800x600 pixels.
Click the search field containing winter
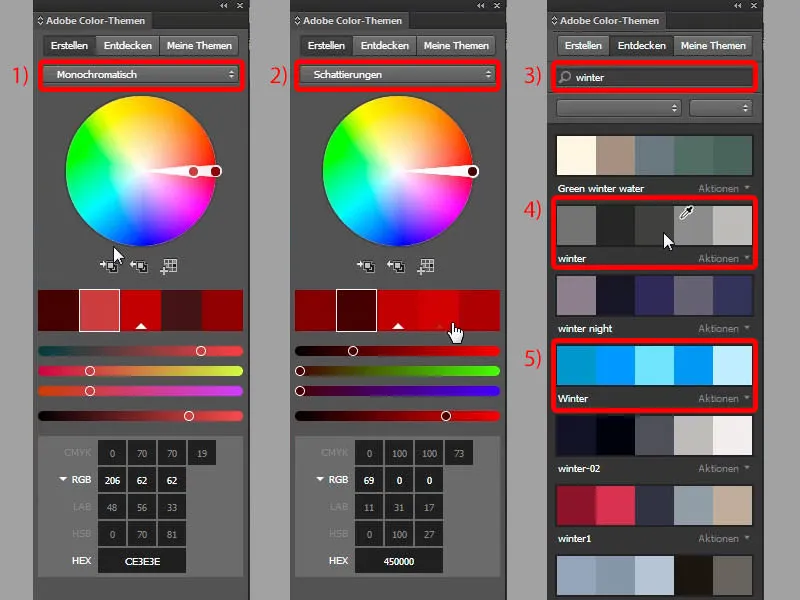click(x=655, y=77)
